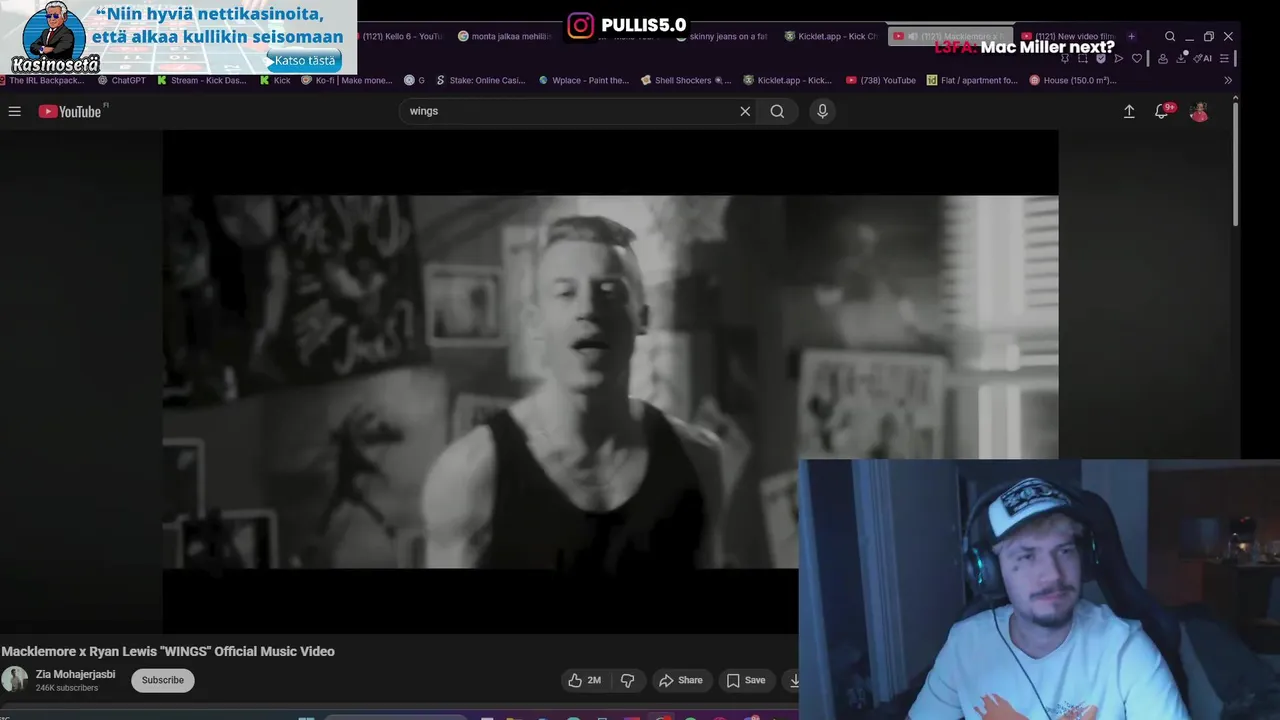This screenshot has width=1280, height=720.
Task: Open the Zia Mohajerjasbi channel avatar
Action: (x=15, y=680)
